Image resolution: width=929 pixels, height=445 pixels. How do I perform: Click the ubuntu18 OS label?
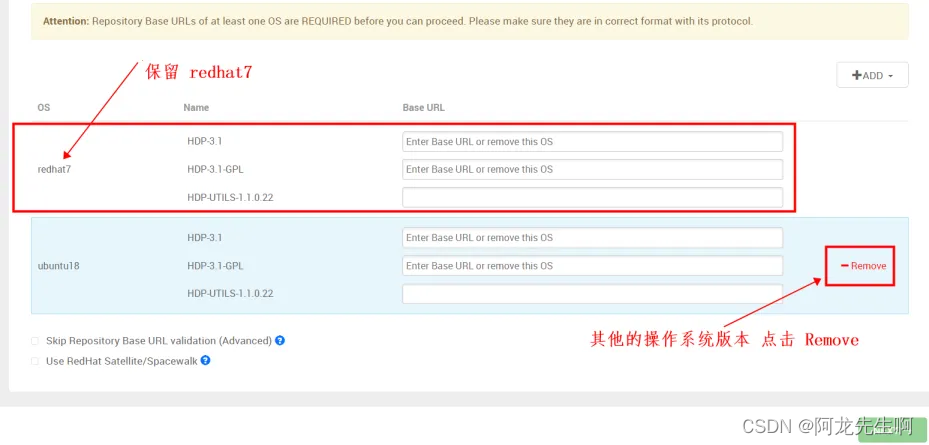point(59,266)
